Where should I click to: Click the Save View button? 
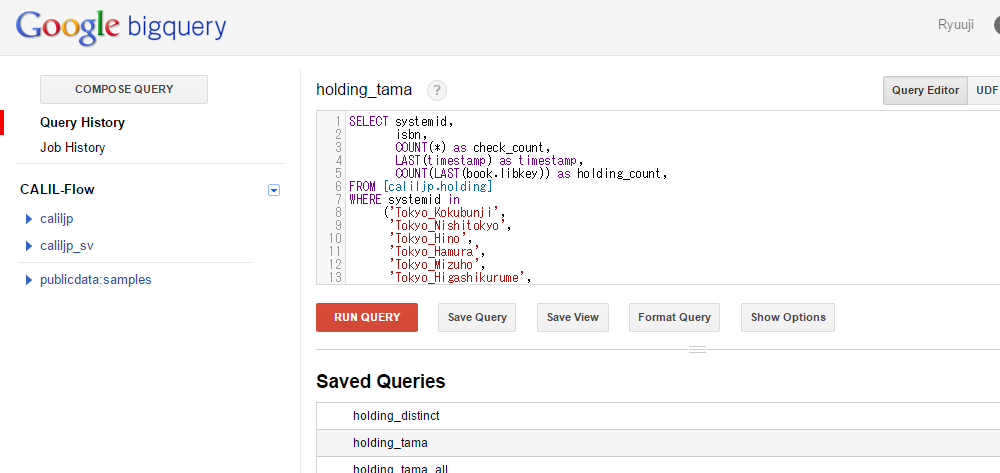pyautogui.click(x=573, y=317)
